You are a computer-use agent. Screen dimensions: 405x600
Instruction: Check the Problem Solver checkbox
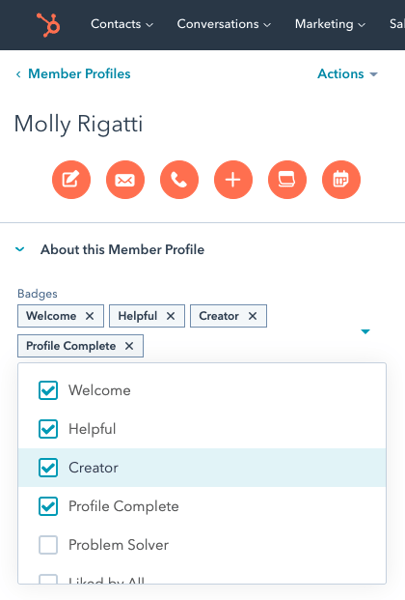tap(48, 545)
